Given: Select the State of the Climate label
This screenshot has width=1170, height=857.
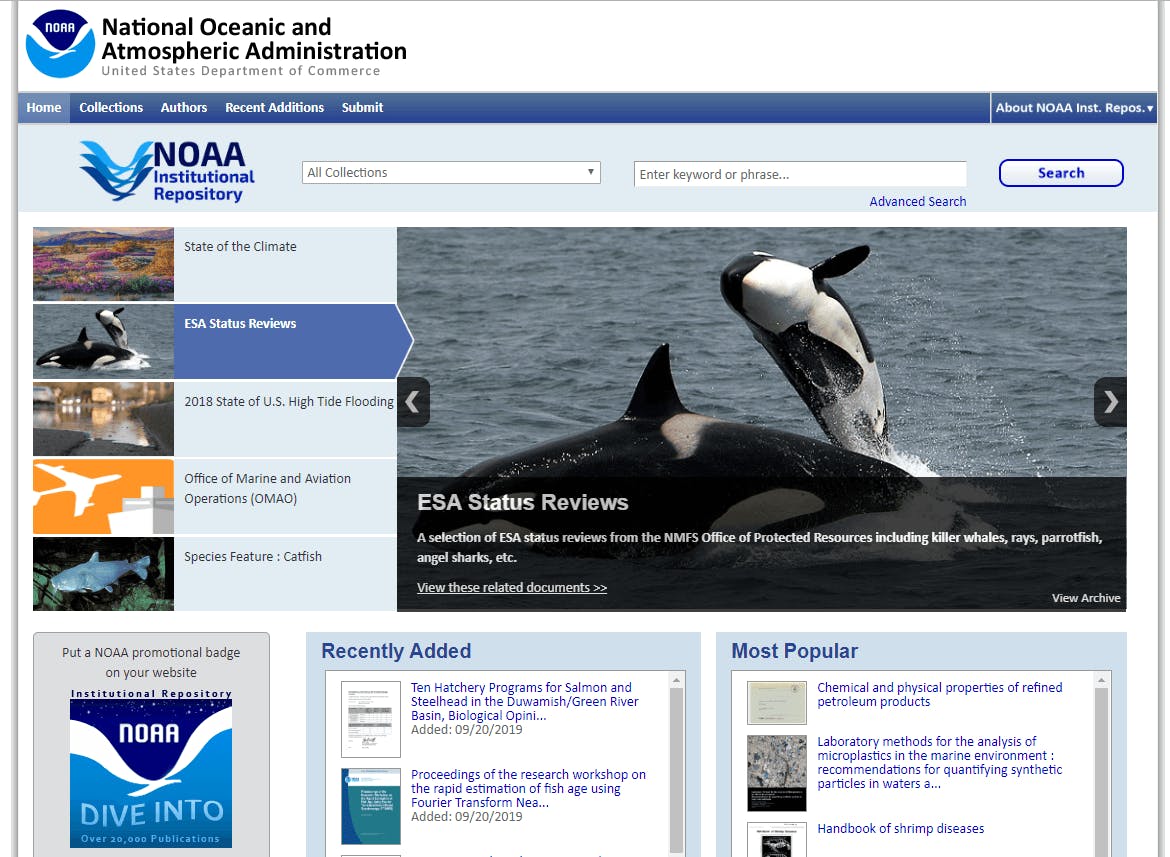Looking at the screenshot, I should click(240, 247).
